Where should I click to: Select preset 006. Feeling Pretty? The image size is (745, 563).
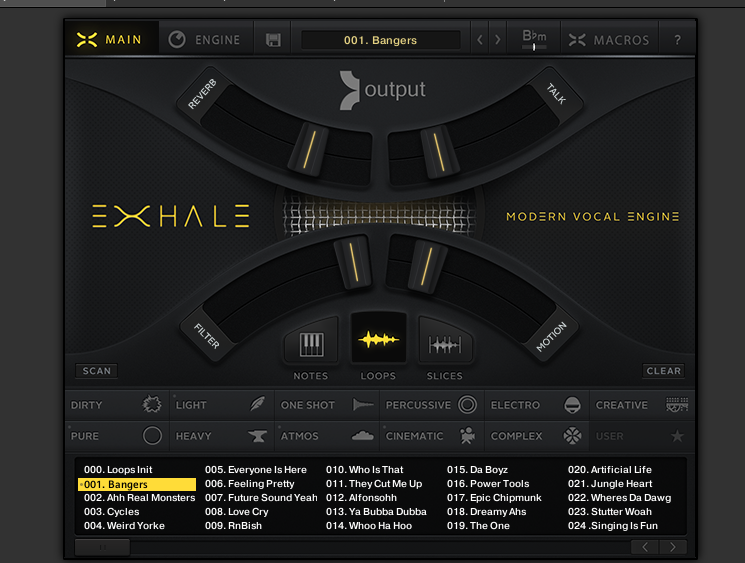tap(249, 484)
